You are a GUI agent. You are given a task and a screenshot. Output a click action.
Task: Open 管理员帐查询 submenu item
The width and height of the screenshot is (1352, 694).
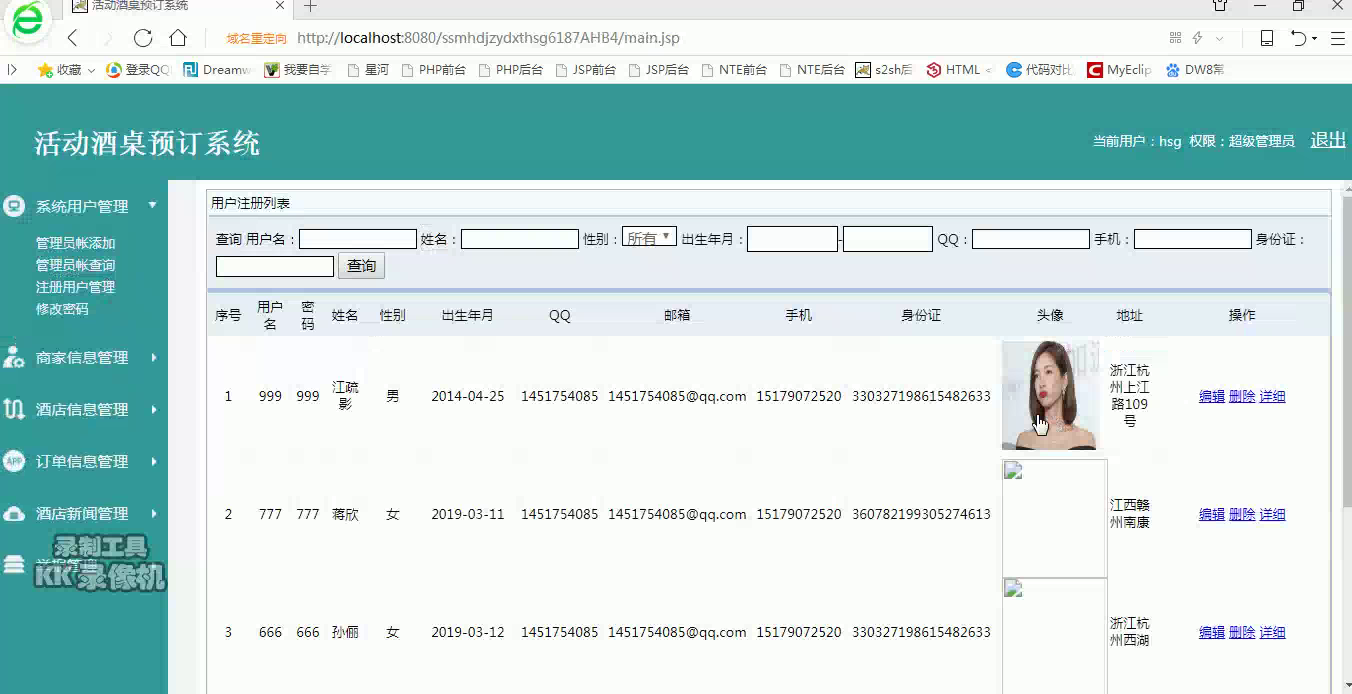[76, 265]
